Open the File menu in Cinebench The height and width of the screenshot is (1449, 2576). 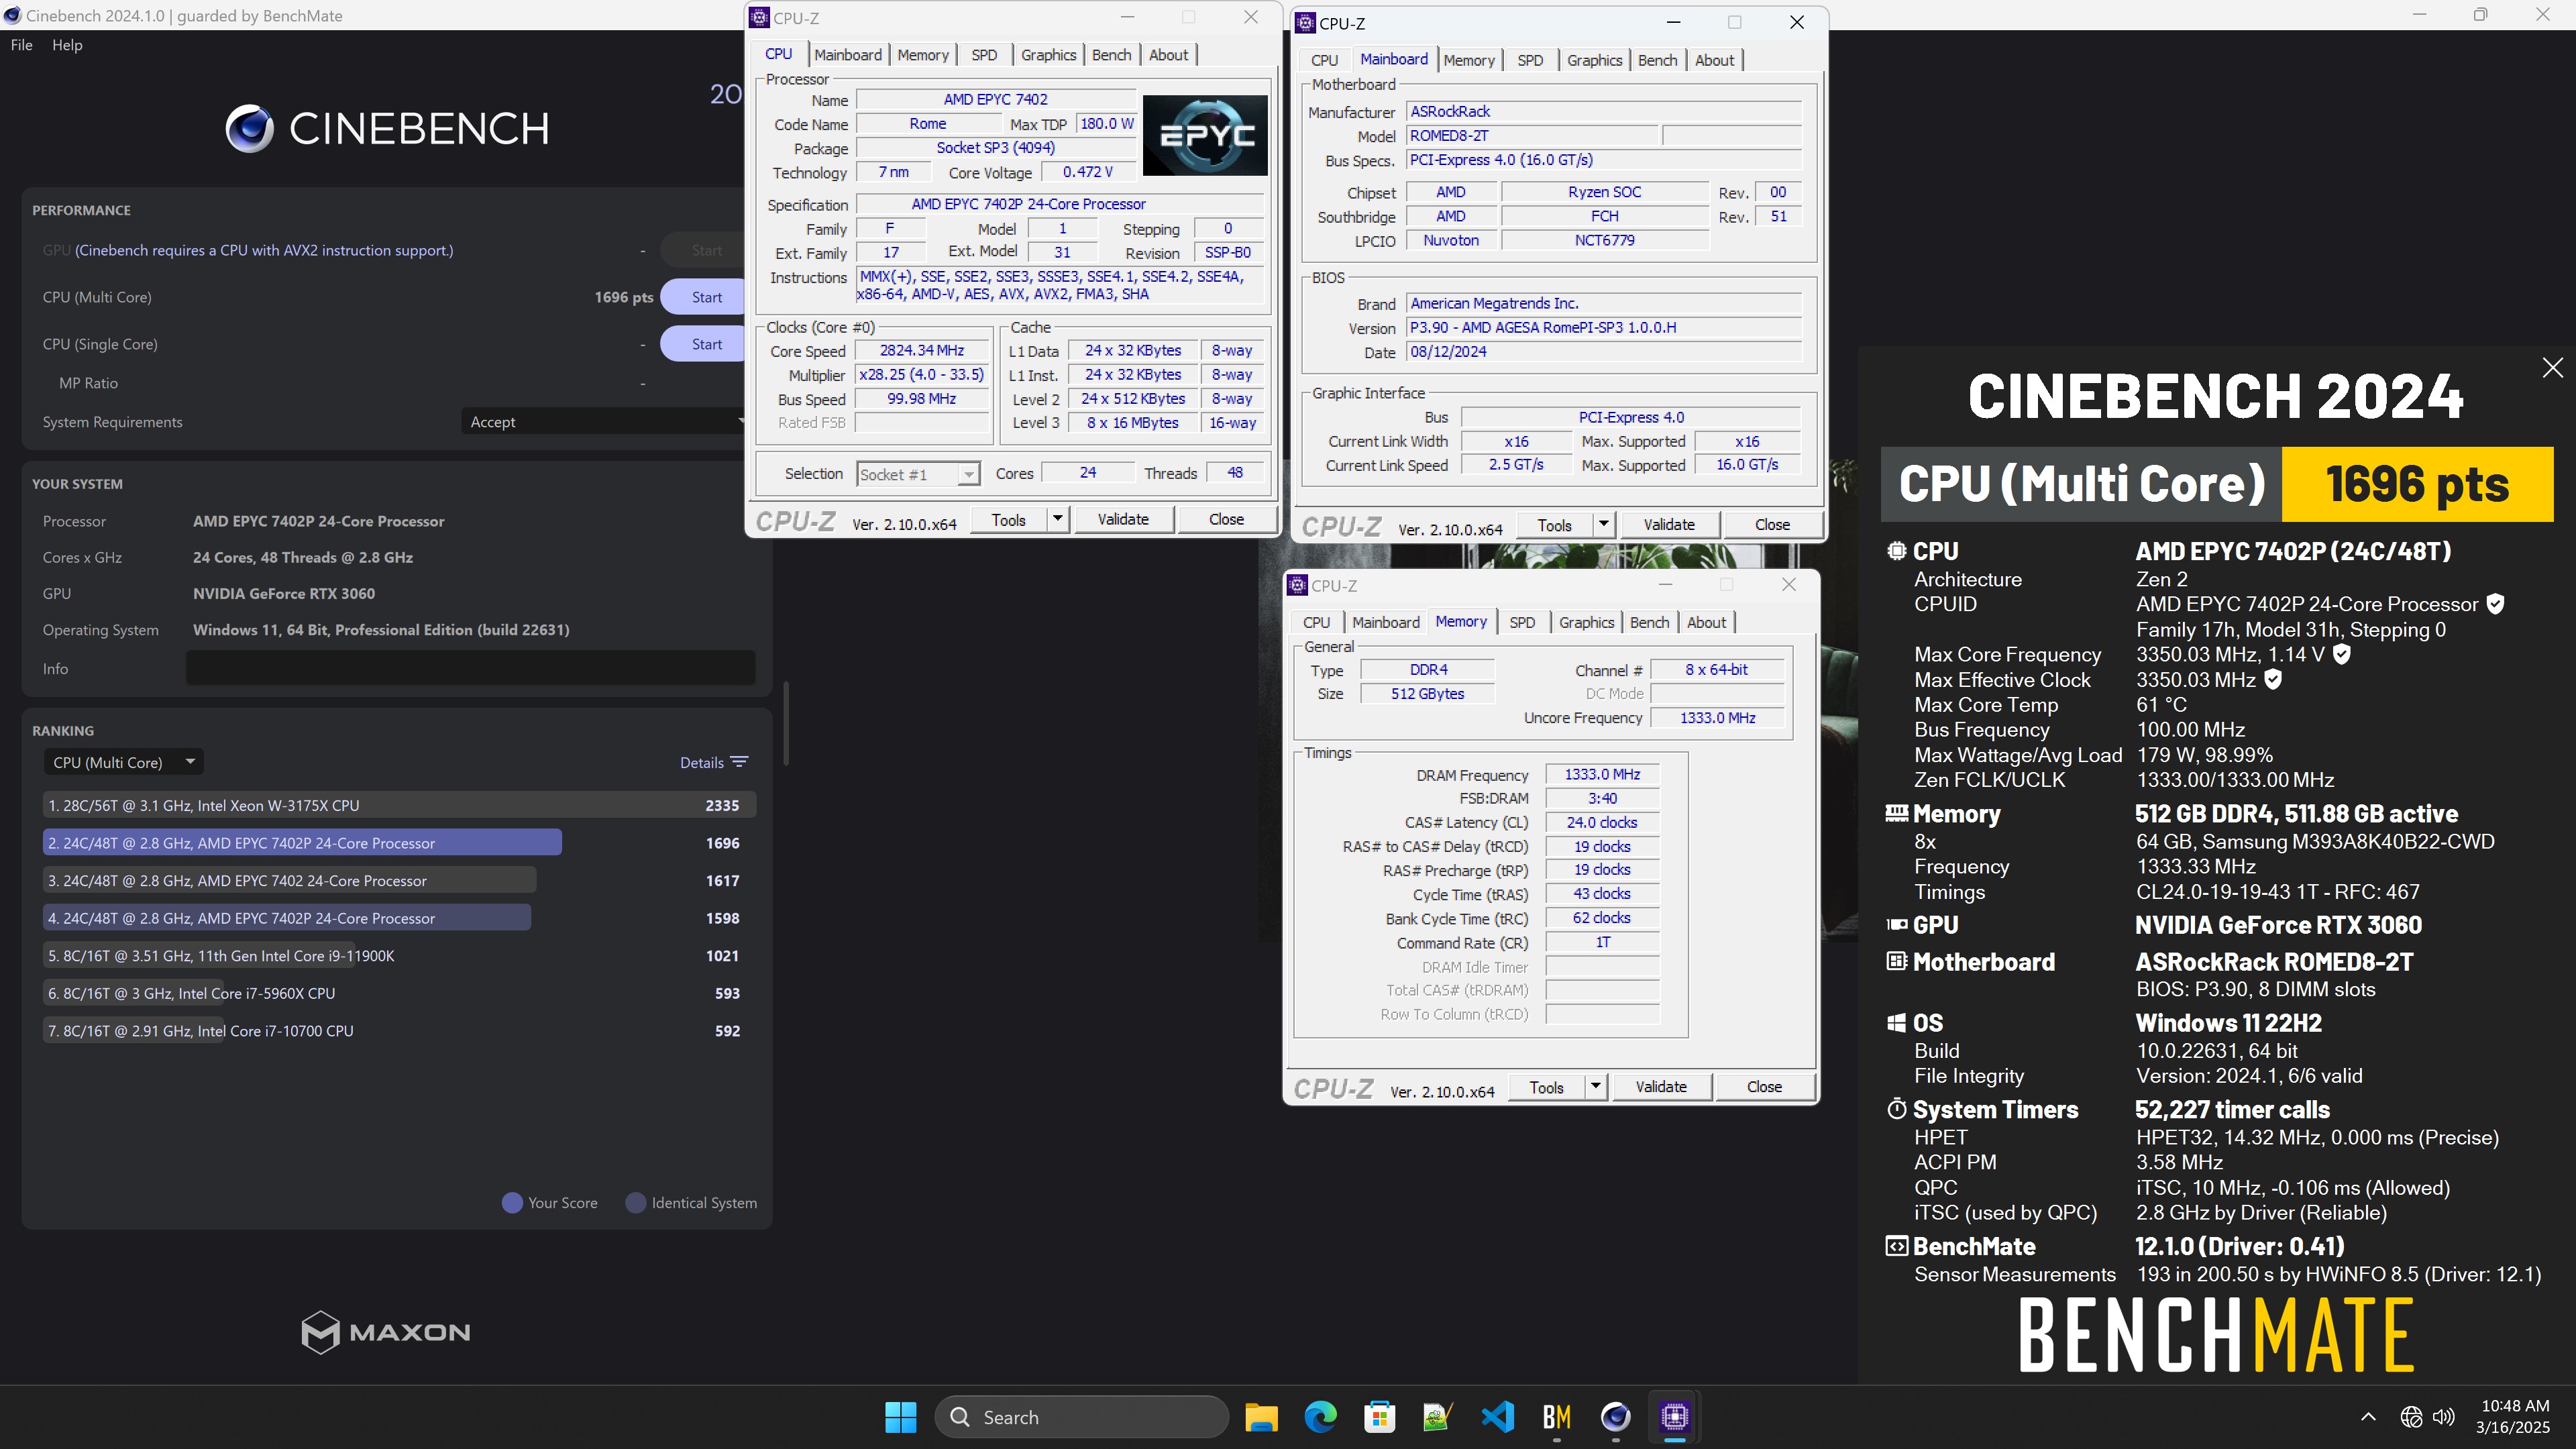(21, 45)
